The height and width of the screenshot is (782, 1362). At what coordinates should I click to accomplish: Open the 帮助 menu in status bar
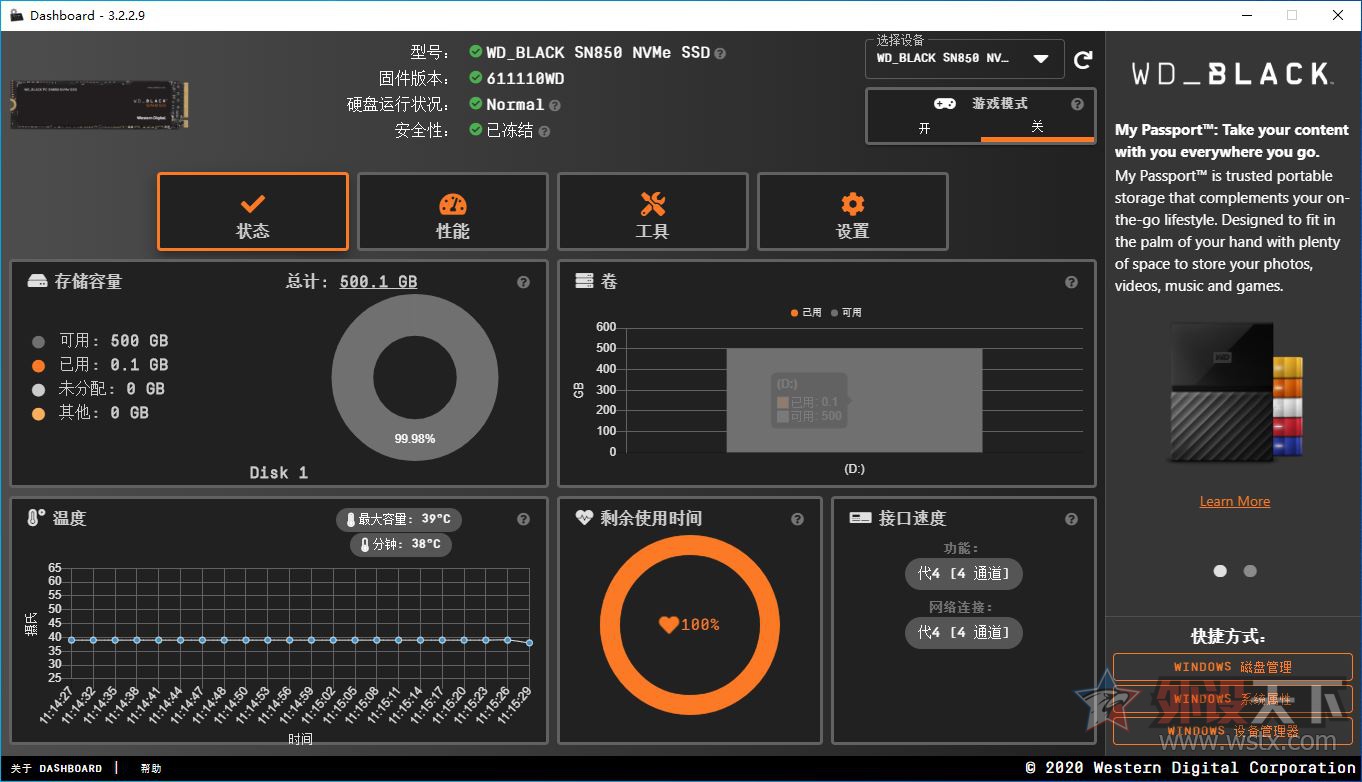150,768
